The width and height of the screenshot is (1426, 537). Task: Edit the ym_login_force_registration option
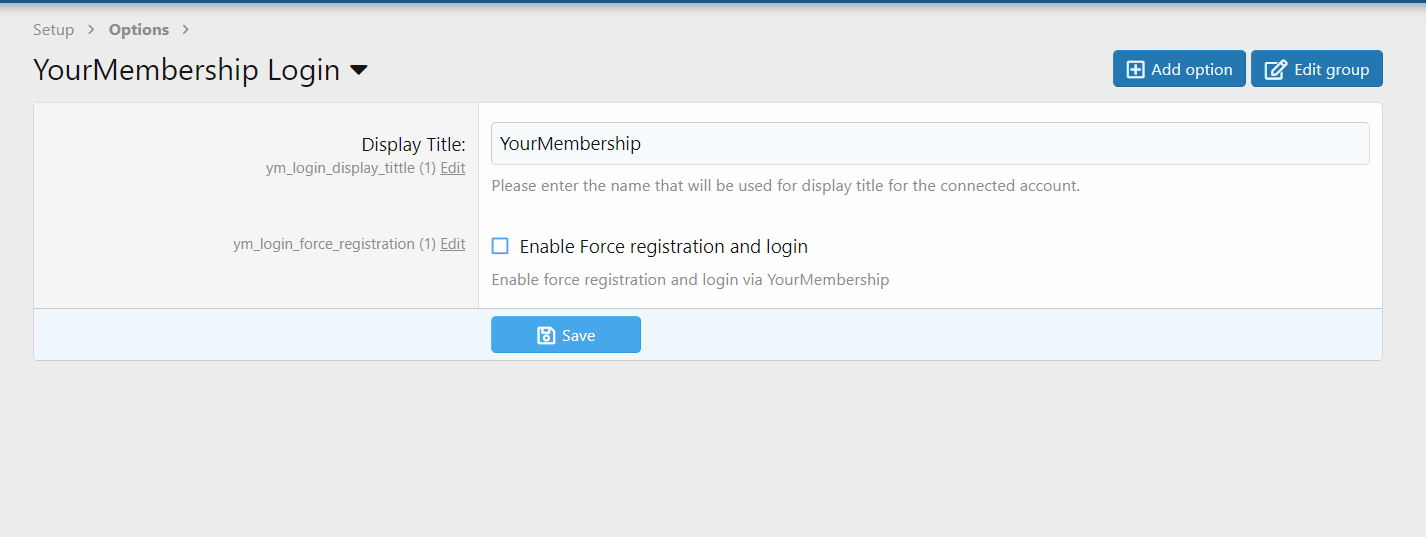(x=452, y=244)
